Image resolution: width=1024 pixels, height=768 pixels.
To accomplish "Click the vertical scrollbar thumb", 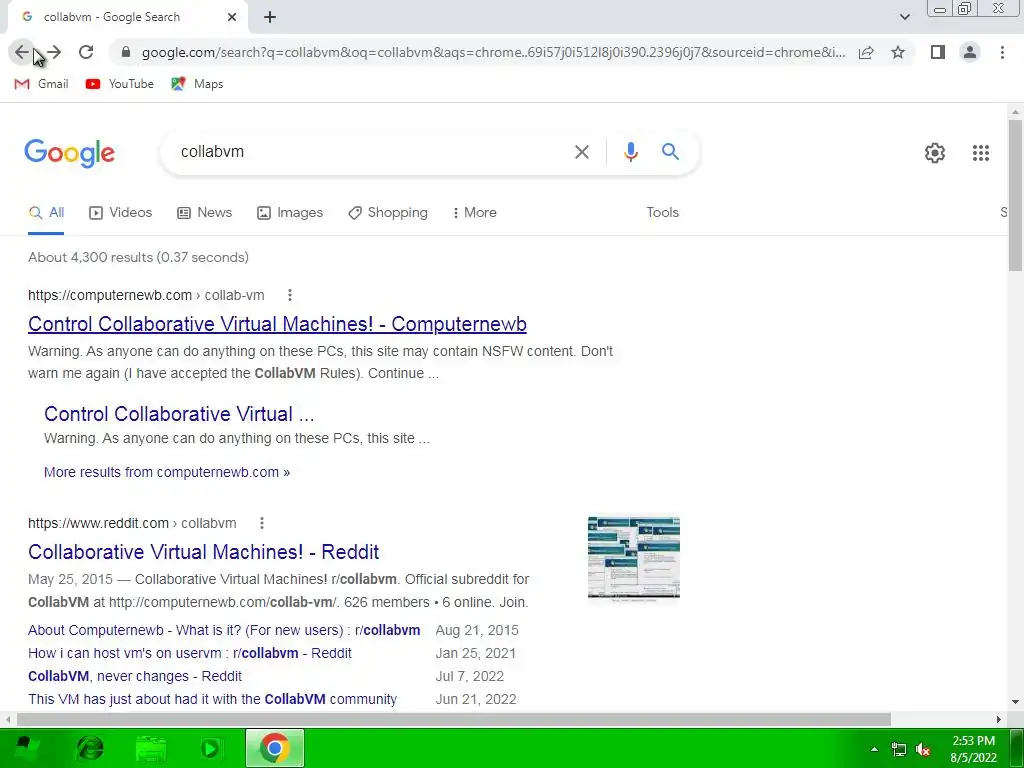I will click(x=1015, y=195).
